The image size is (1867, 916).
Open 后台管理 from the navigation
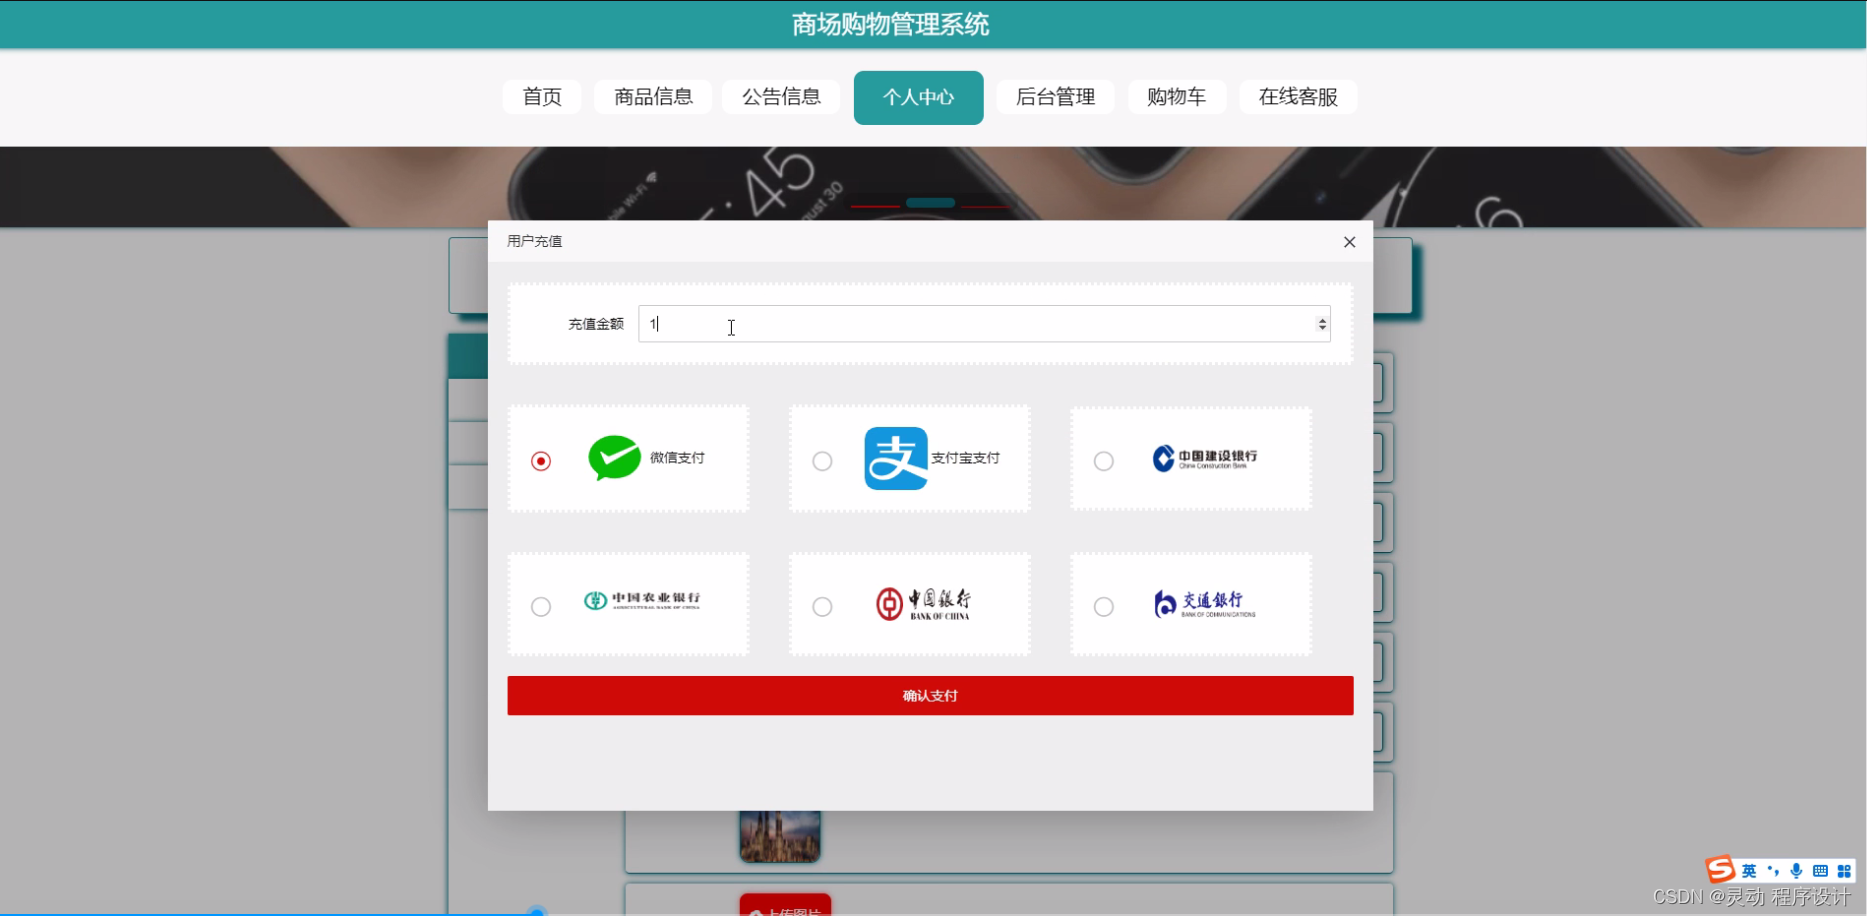1055,97
